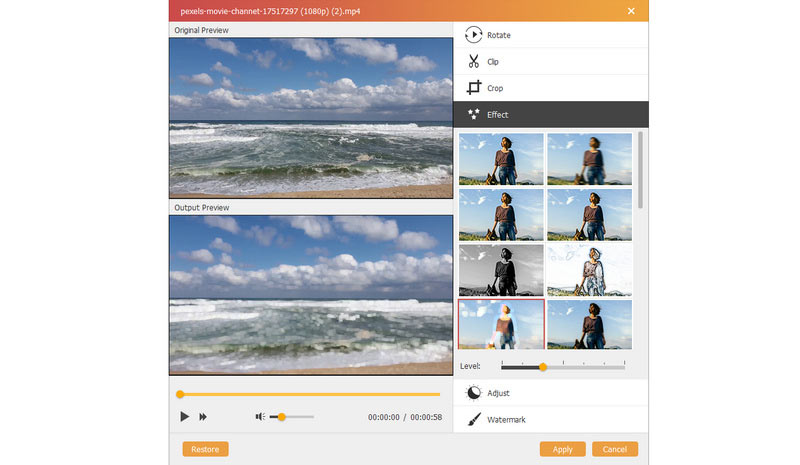Click the effect Level slider handle
The height and width of the screenshot is (465, 800).
(543, 367)
